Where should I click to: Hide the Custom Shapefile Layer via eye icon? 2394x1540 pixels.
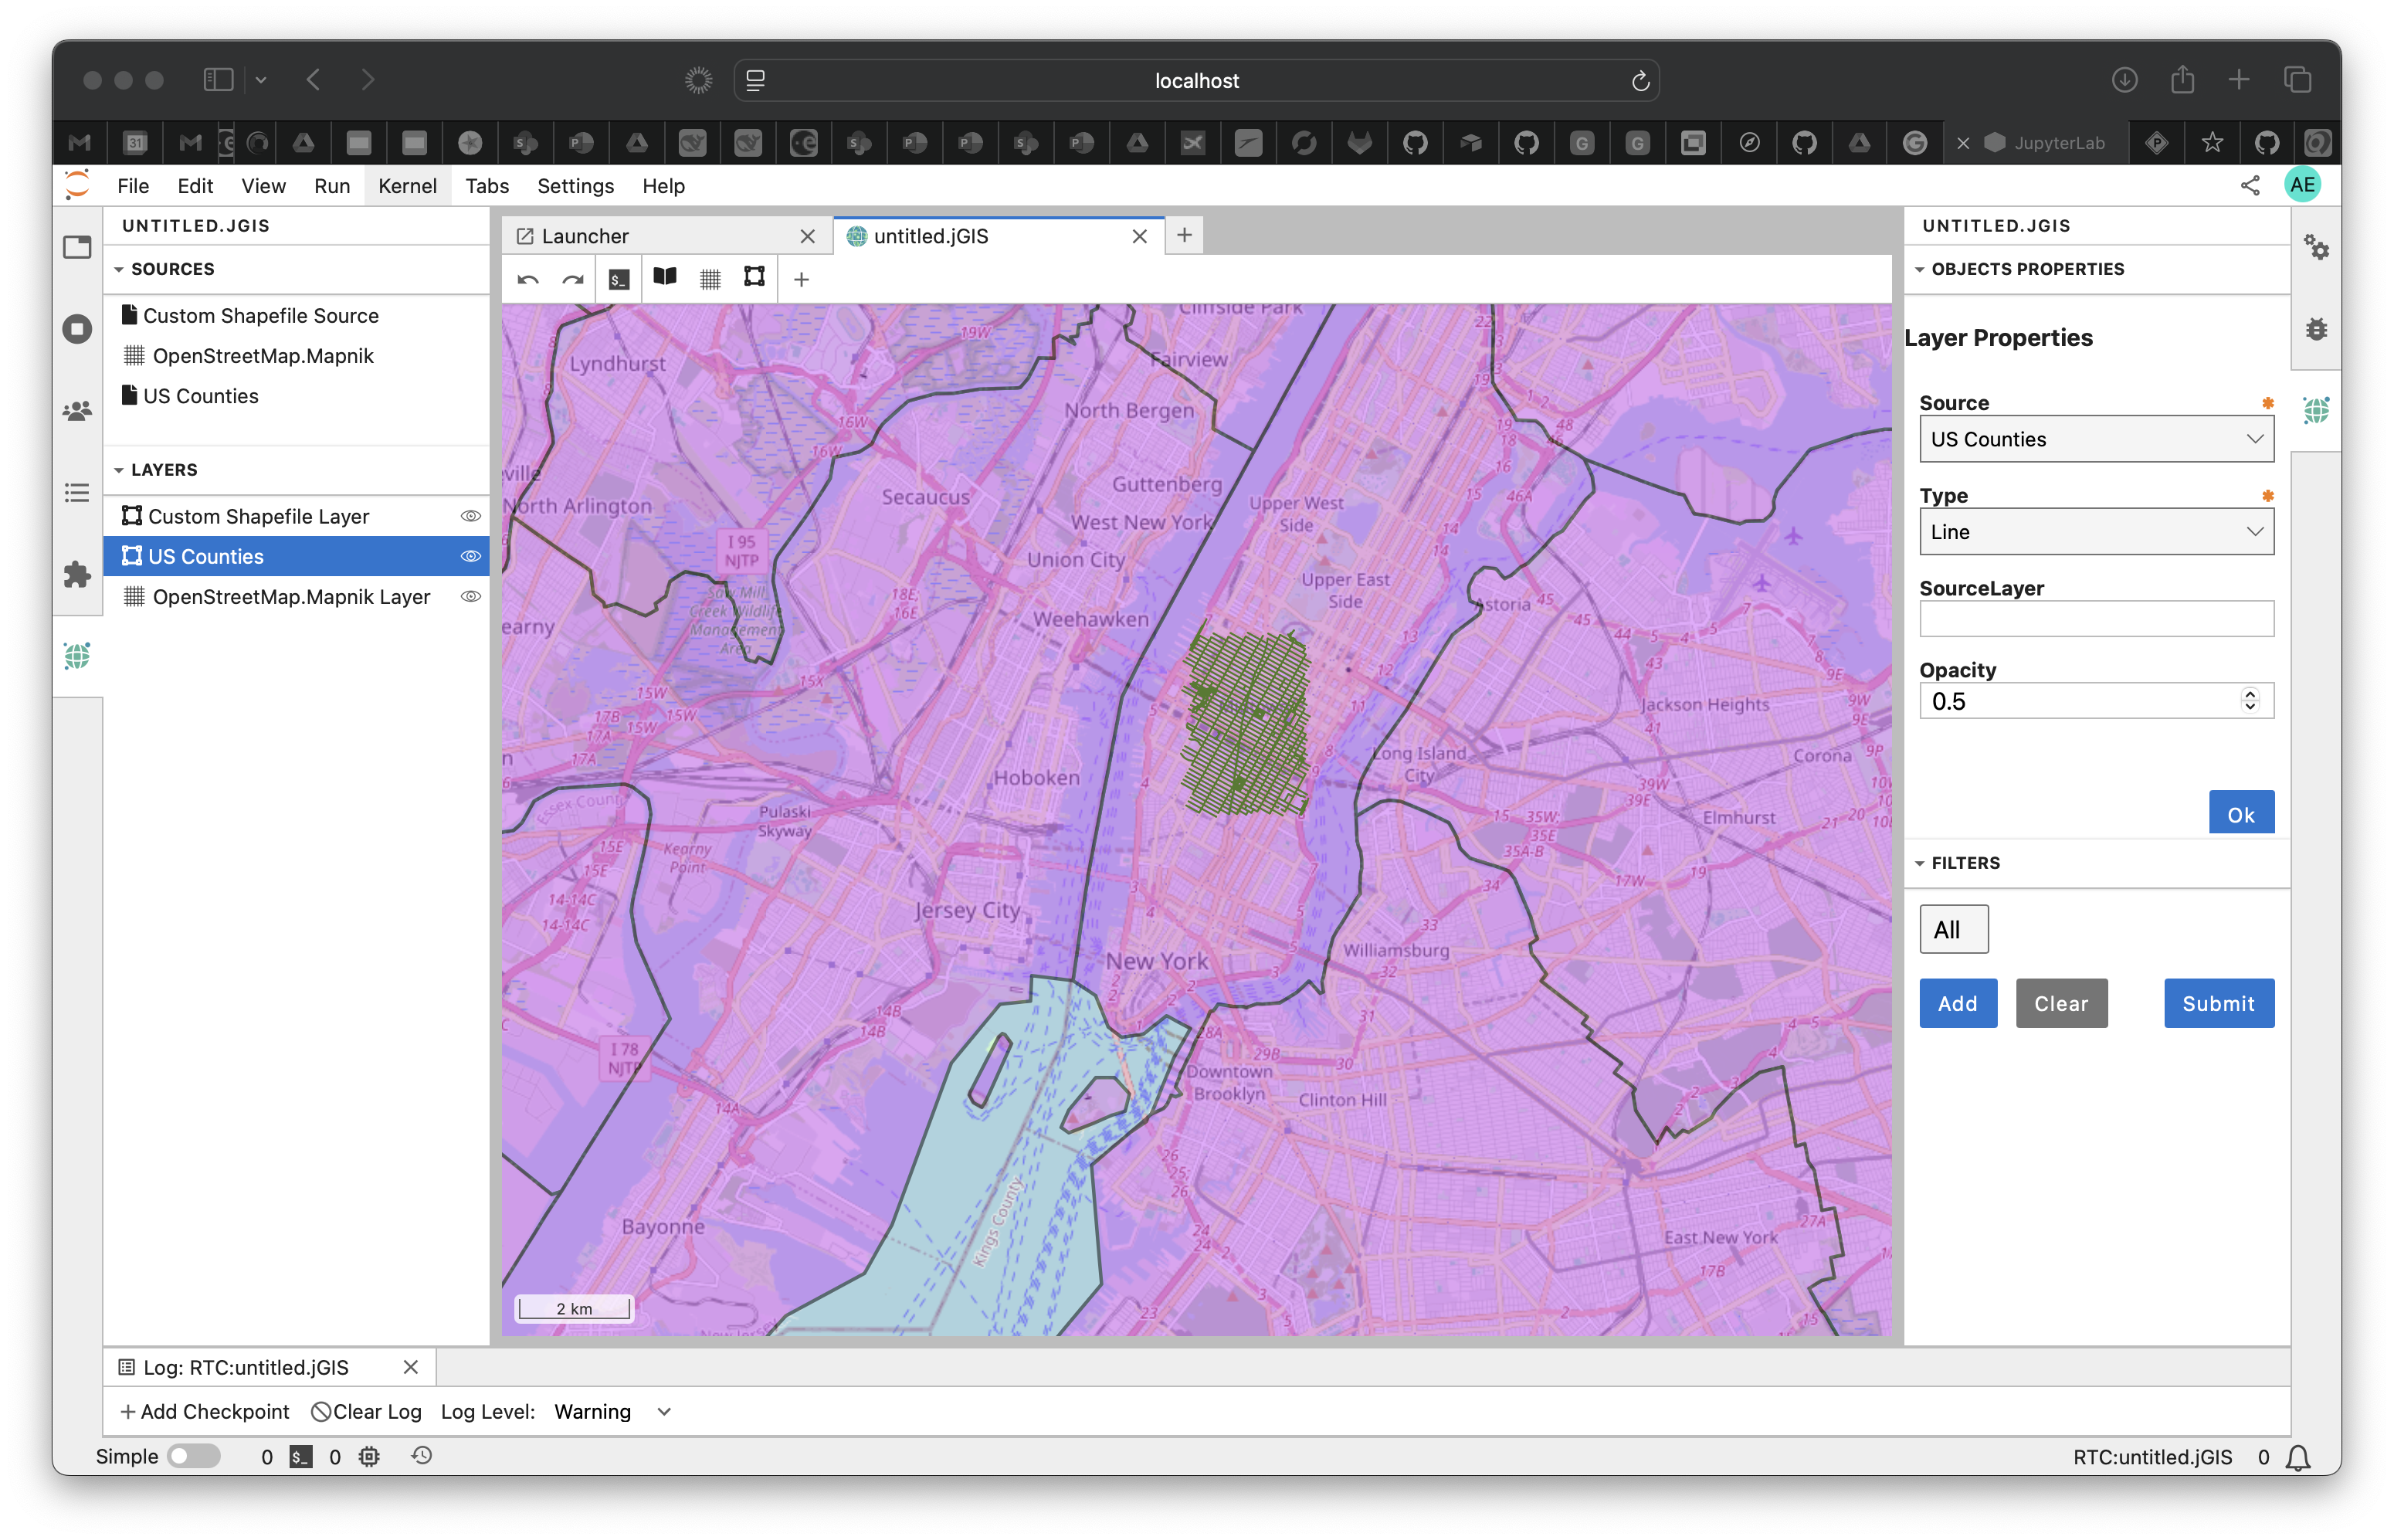tap(470, 516)
